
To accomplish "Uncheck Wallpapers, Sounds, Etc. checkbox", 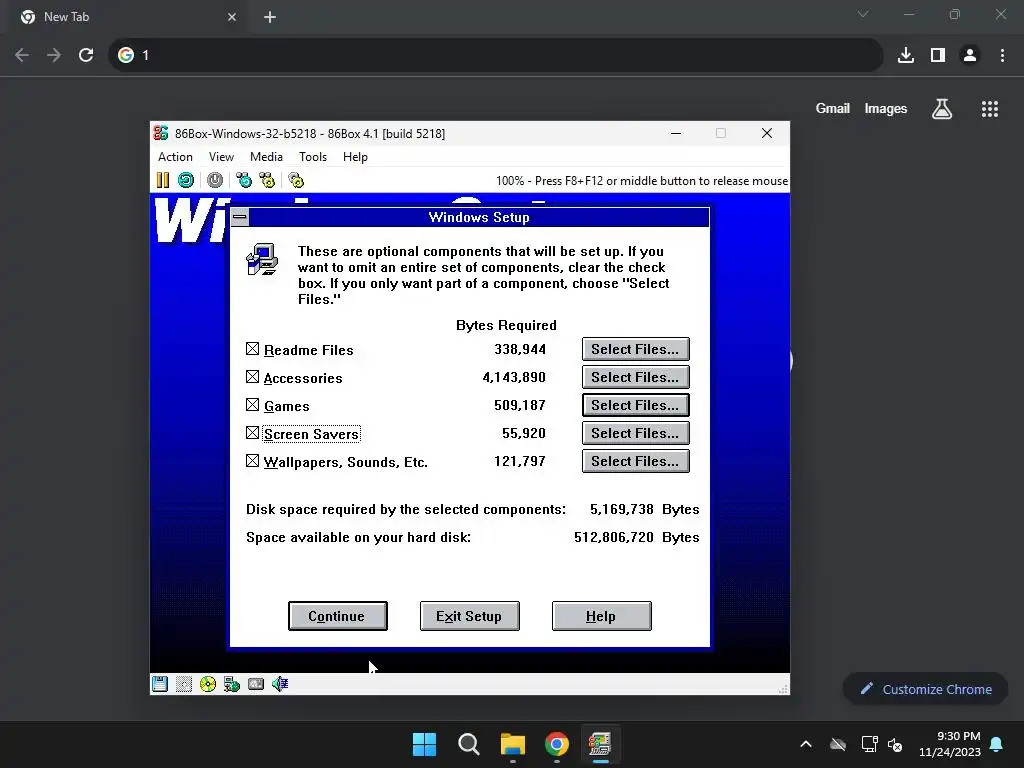I will click(x=253, y=461).
